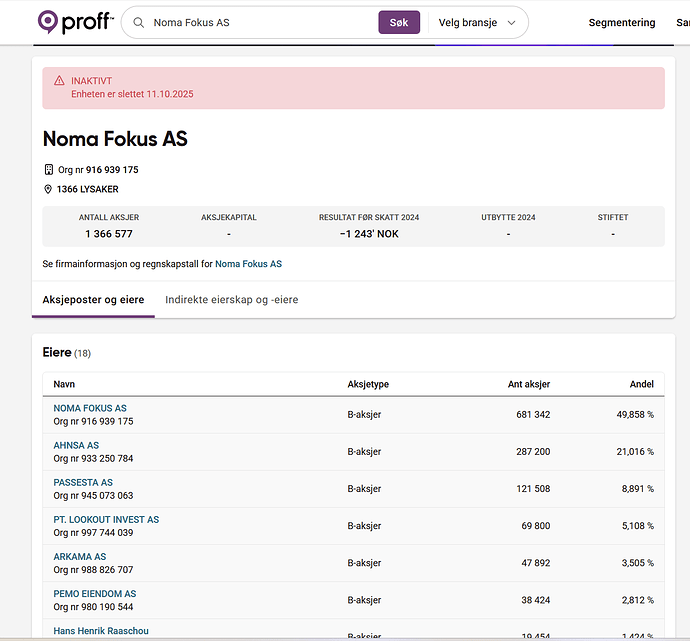
Task: Switch to Indirekte eierskap og -eiere tab
Action: [231, 300]
